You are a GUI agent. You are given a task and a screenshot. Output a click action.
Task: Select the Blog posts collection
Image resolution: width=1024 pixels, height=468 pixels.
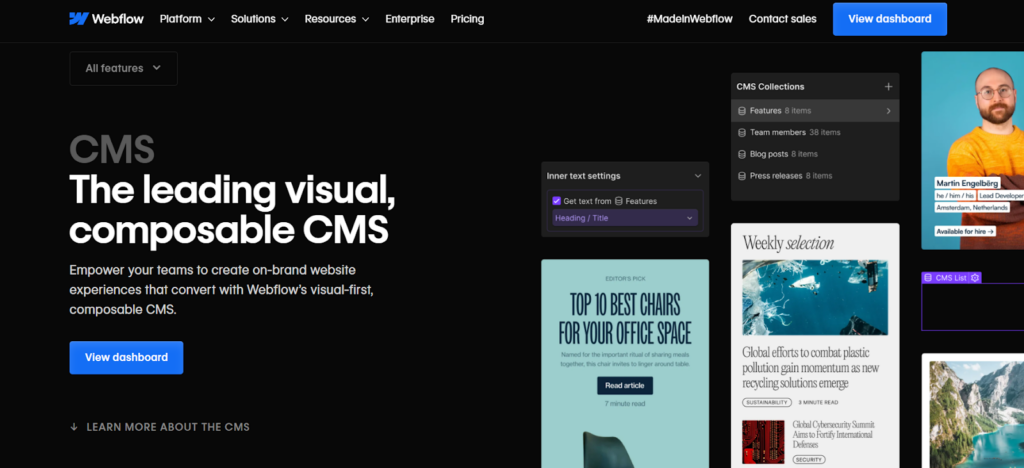coord(815,154)
